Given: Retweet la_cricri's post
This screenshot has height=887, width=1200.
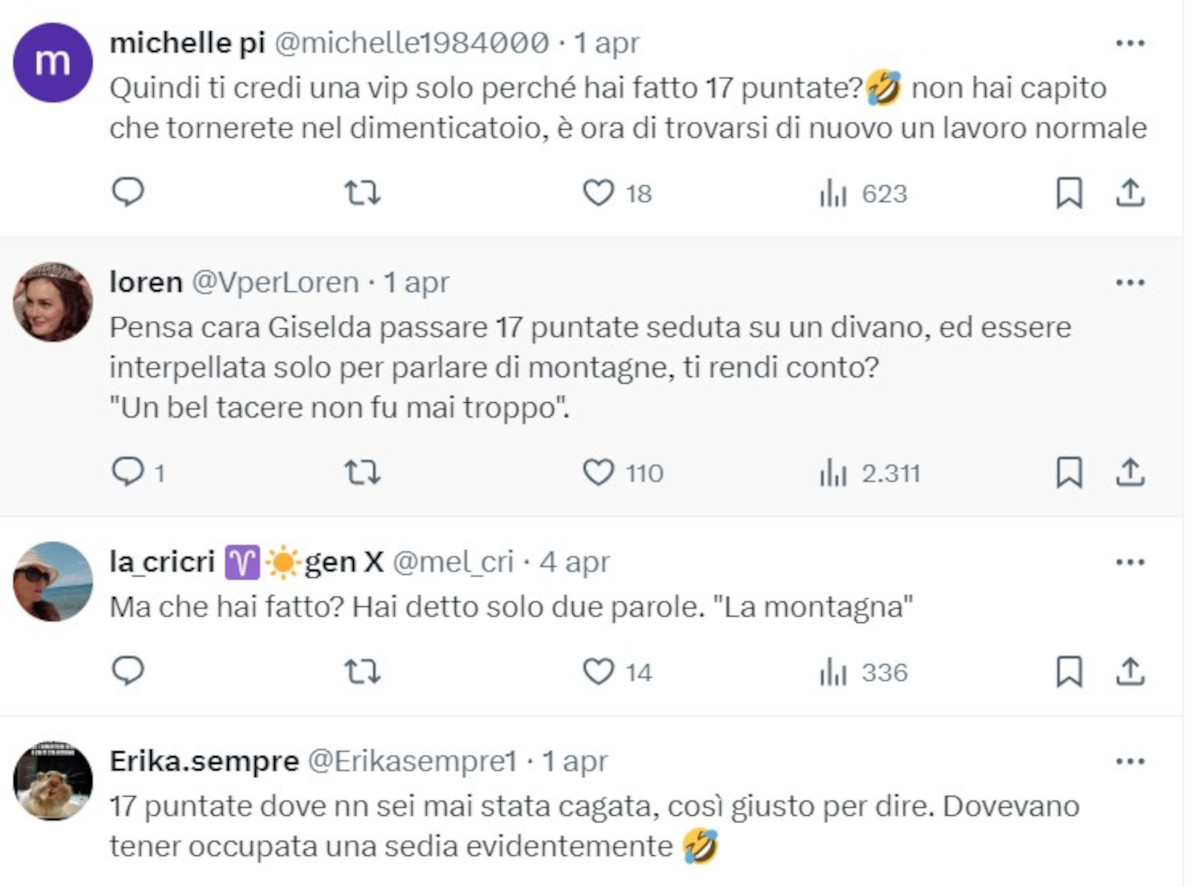Looking at the screenshot, I should click(x=362, y=672).
